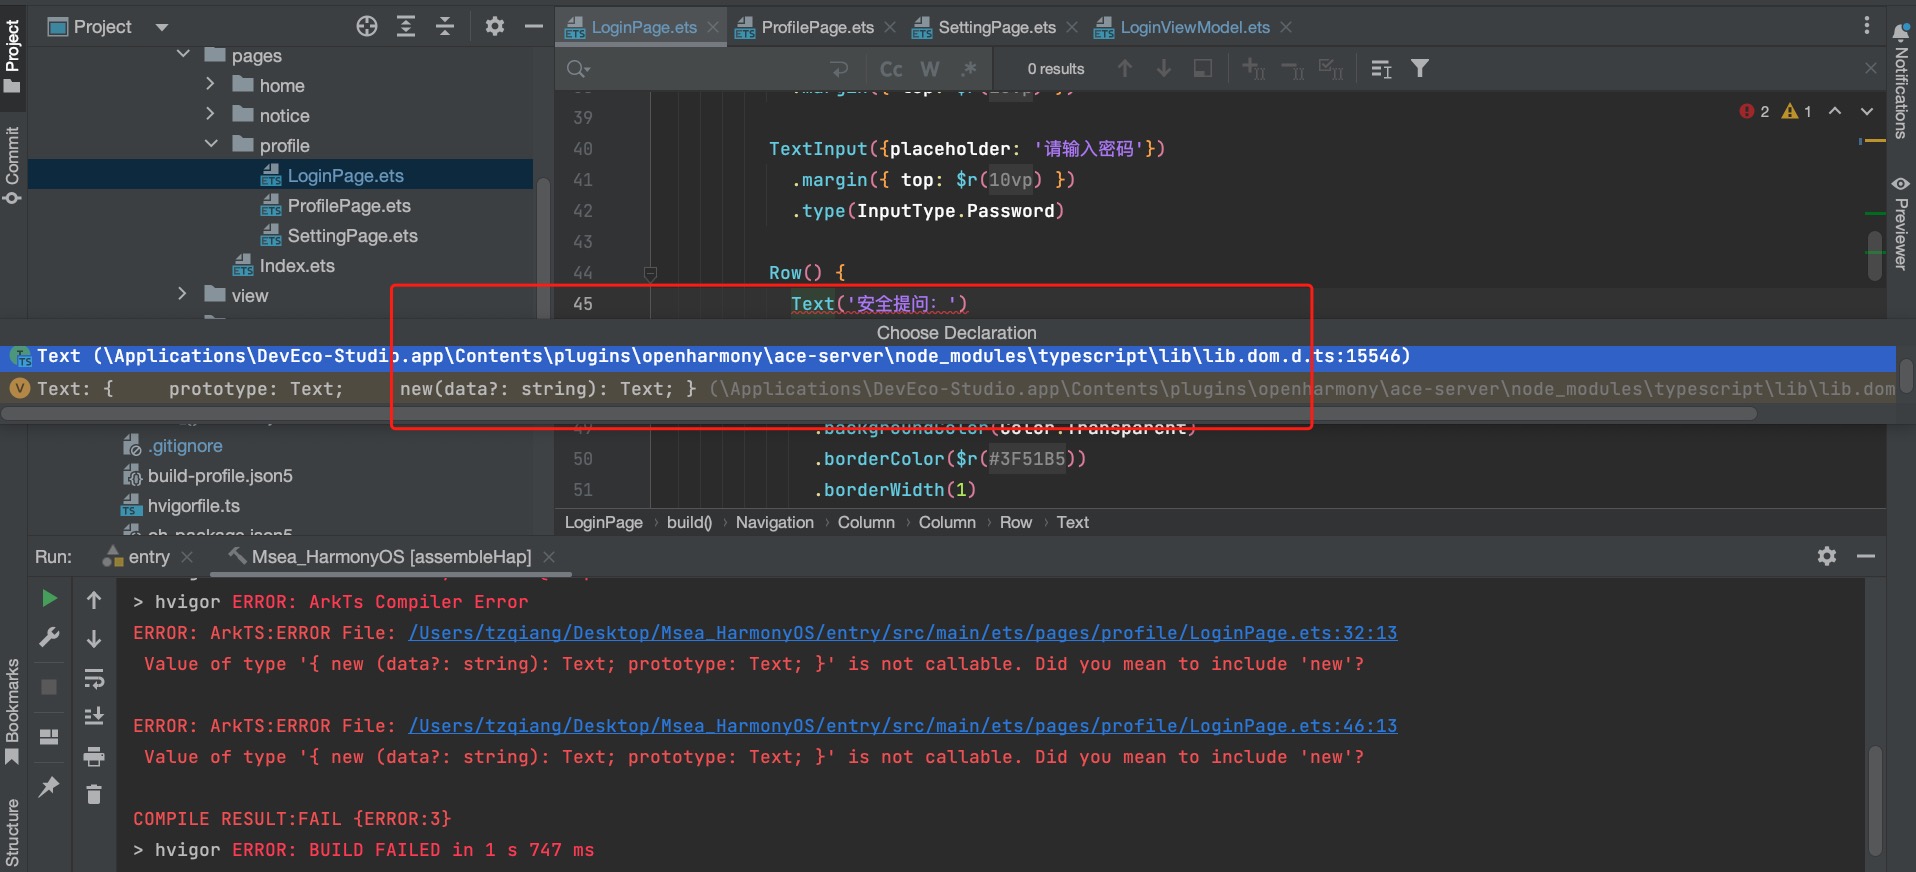Toggle soft-wrap in Run console

tap(94, 680)
